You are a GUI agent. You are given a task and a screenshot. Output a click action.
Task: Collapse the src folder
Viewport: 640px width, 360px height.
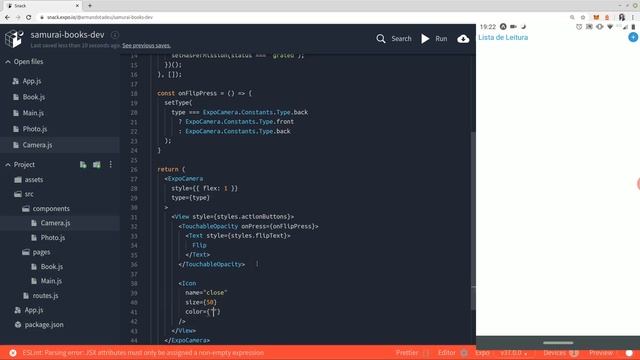point(18,194)
